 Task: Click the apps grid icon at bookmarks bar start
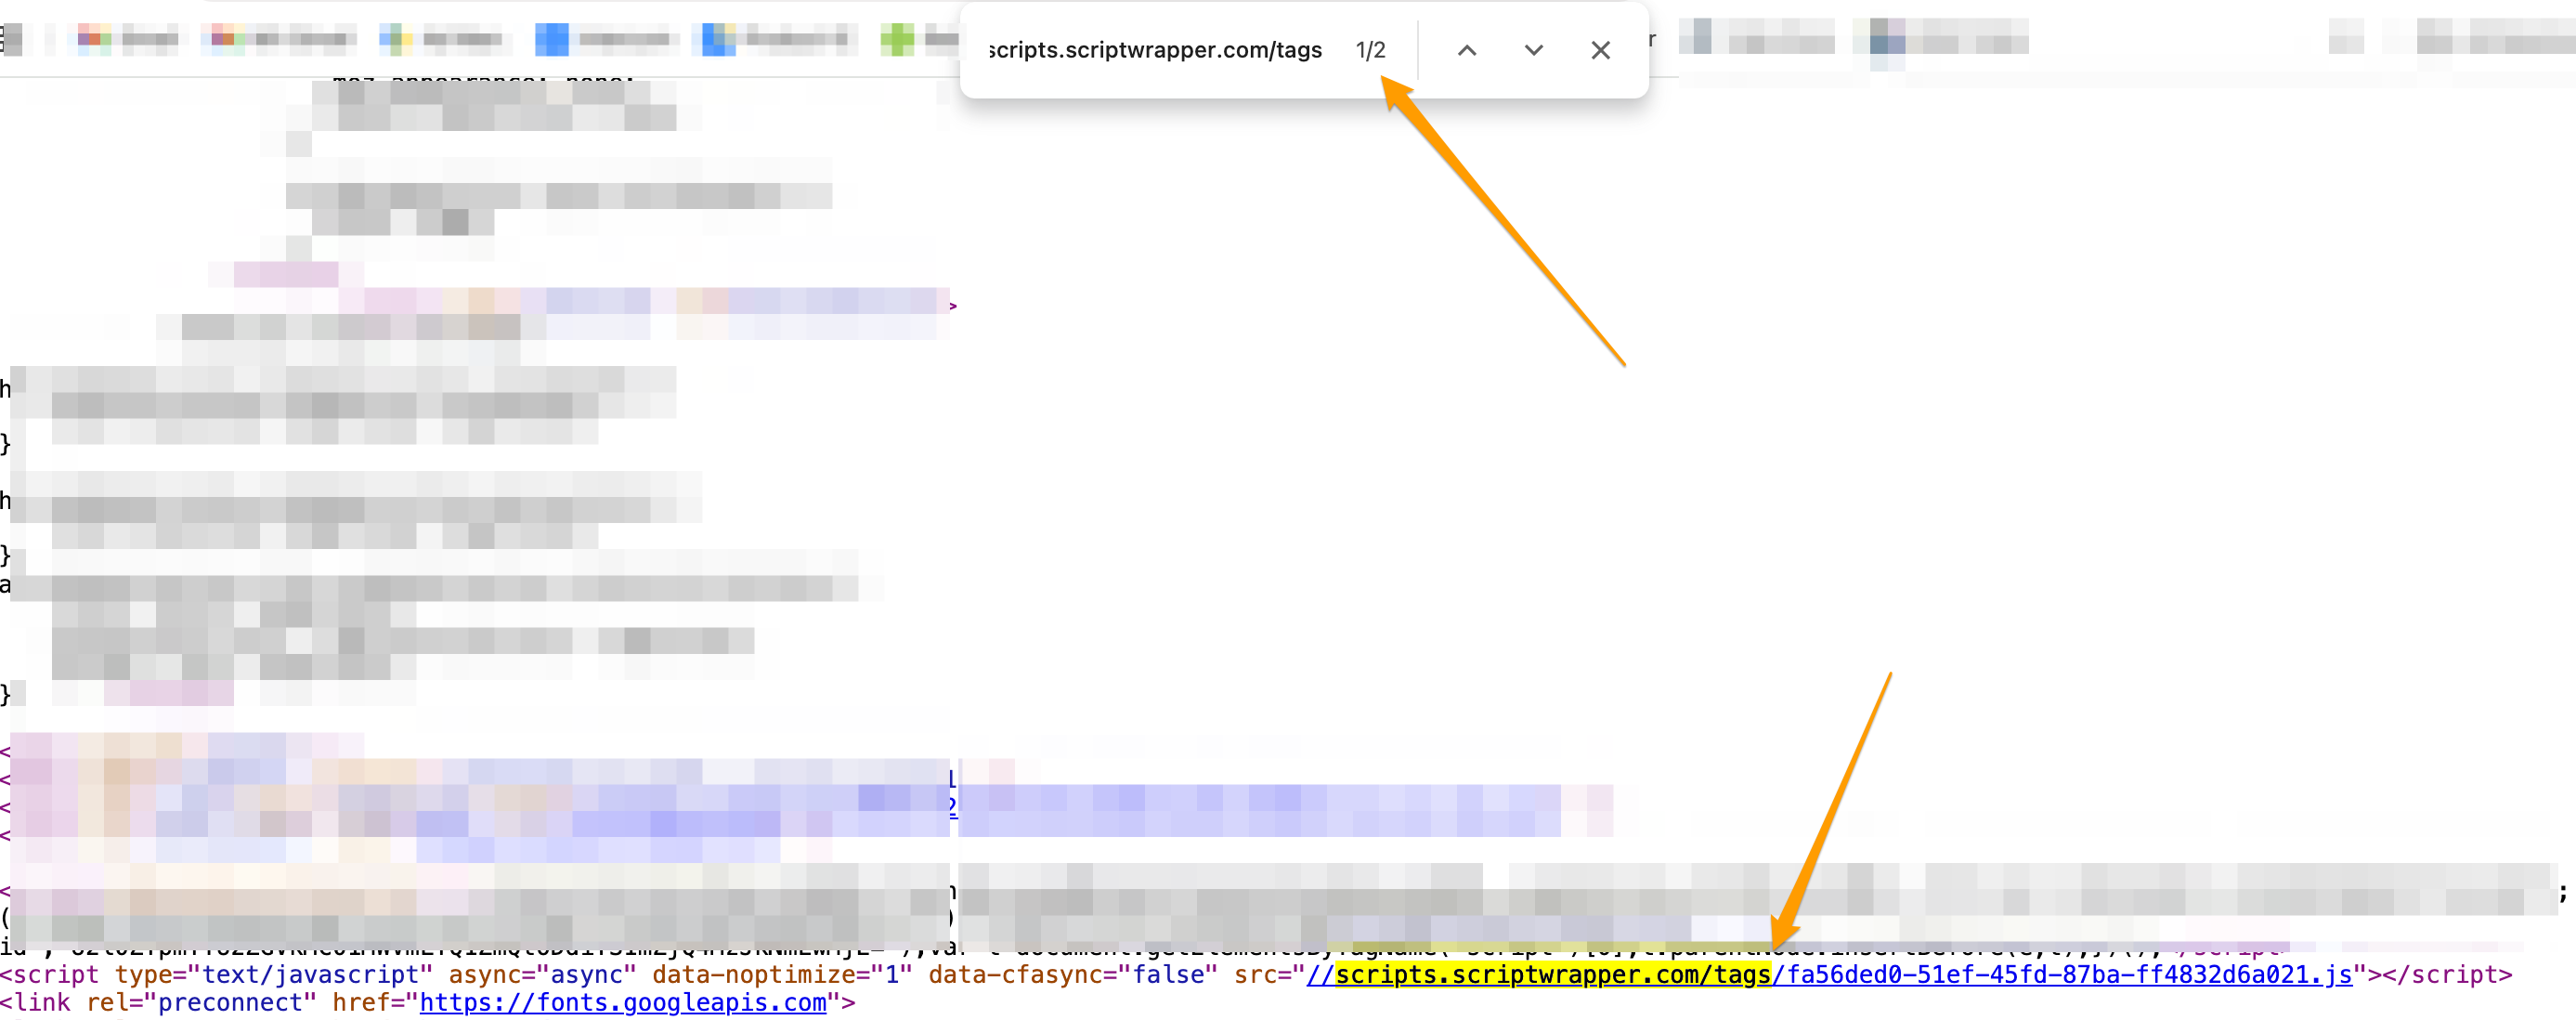pos(10,39)
